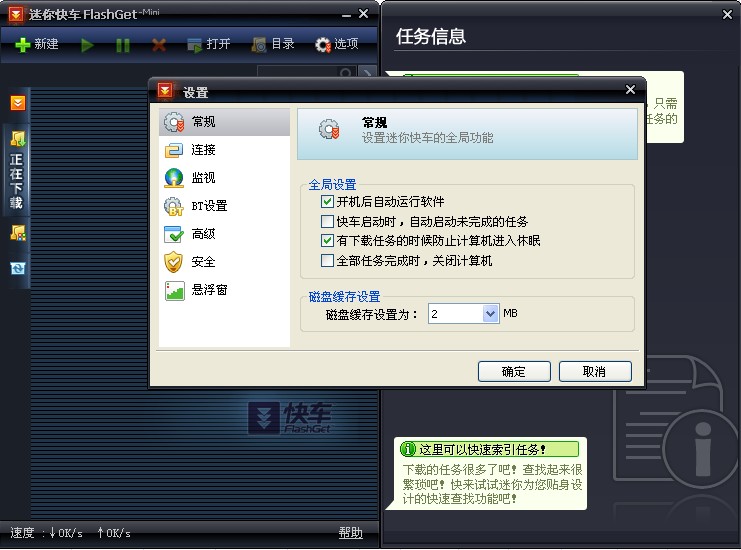Image resolution: width=741 pixels, height=550 pixels.
Task: Click 设置迷你快车的全局功能 description text
Action: point(427,138)
